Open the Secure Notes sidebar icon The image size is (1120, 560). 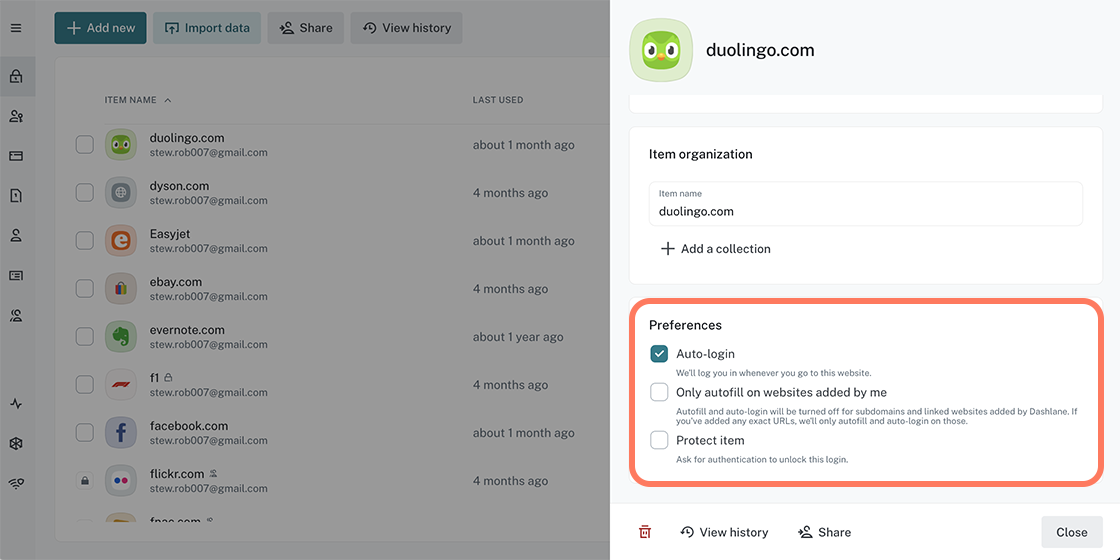pyautogui.click(x=16, y=196)
